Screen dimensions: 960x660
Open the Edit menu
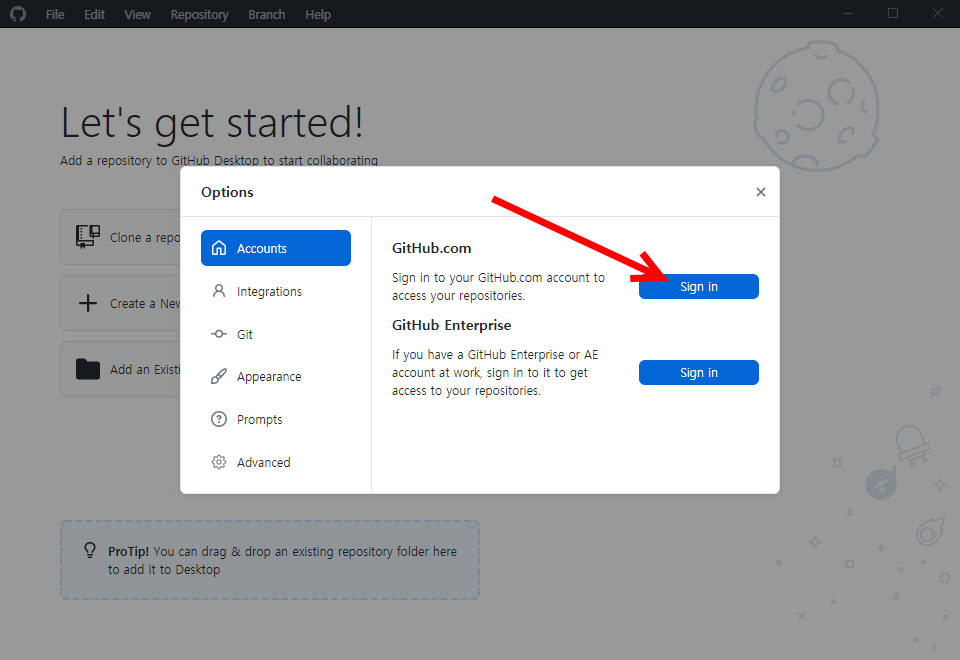pos(94,14)
